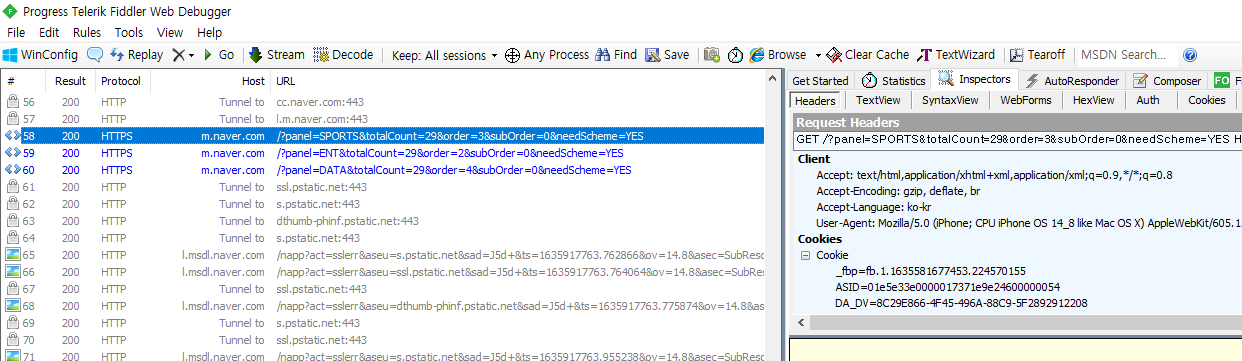Clear Cache from the toolbar
Screen dimensions: 1242x361
(x=868, y=55)
